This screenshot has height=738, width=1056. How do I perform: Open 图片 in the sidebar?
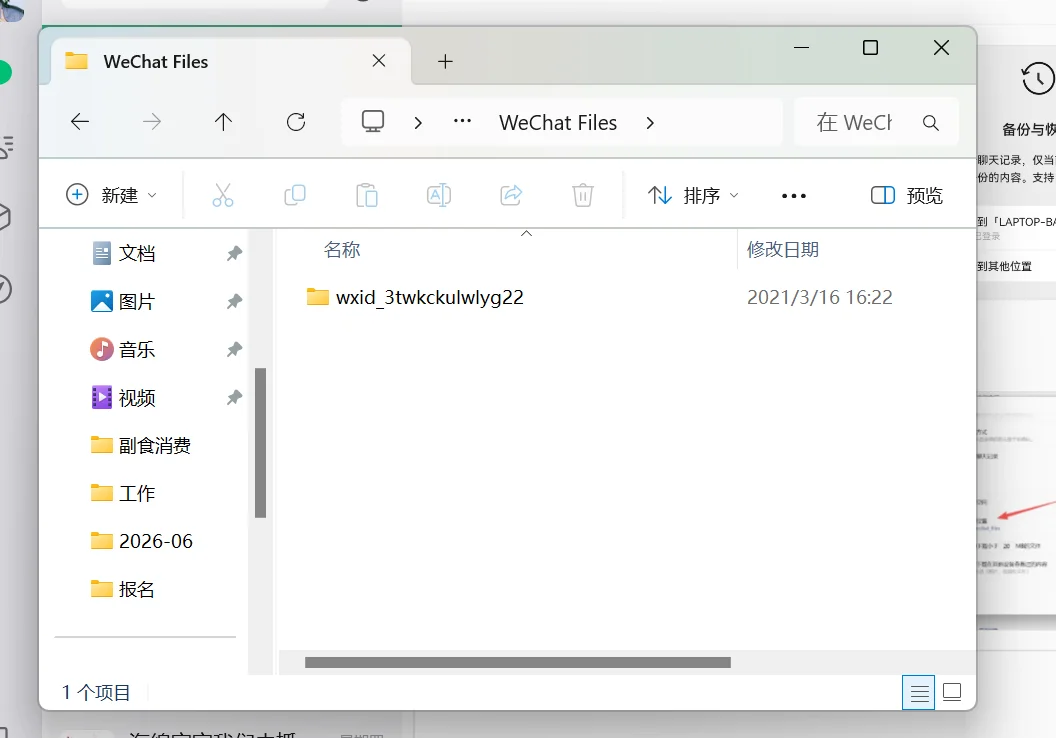tap(137, 302)
